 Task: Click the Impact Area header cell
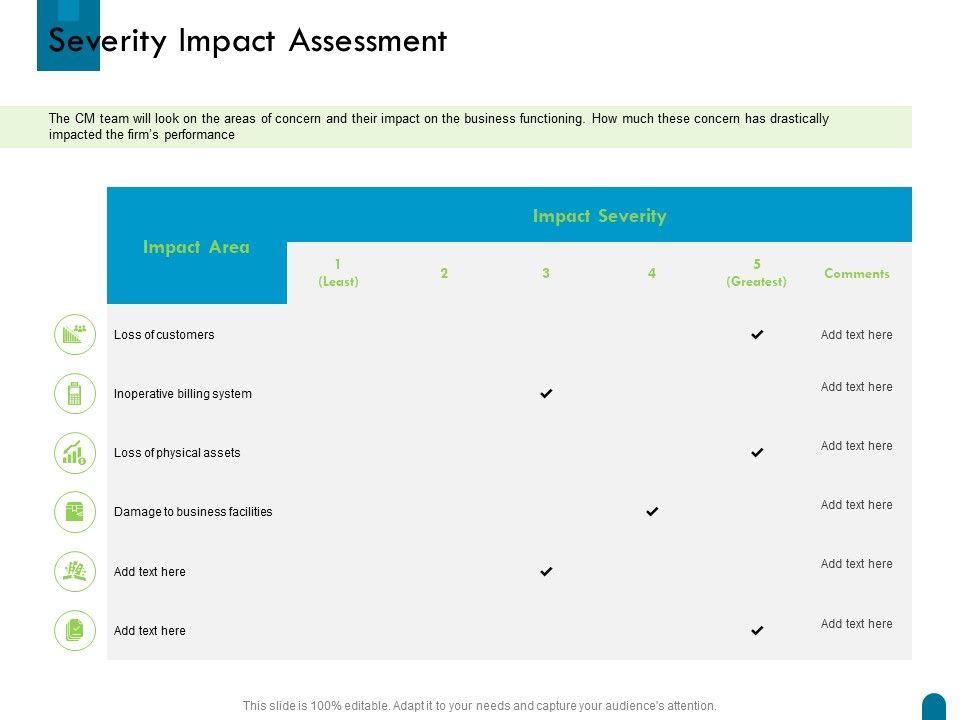click(196, 247)
